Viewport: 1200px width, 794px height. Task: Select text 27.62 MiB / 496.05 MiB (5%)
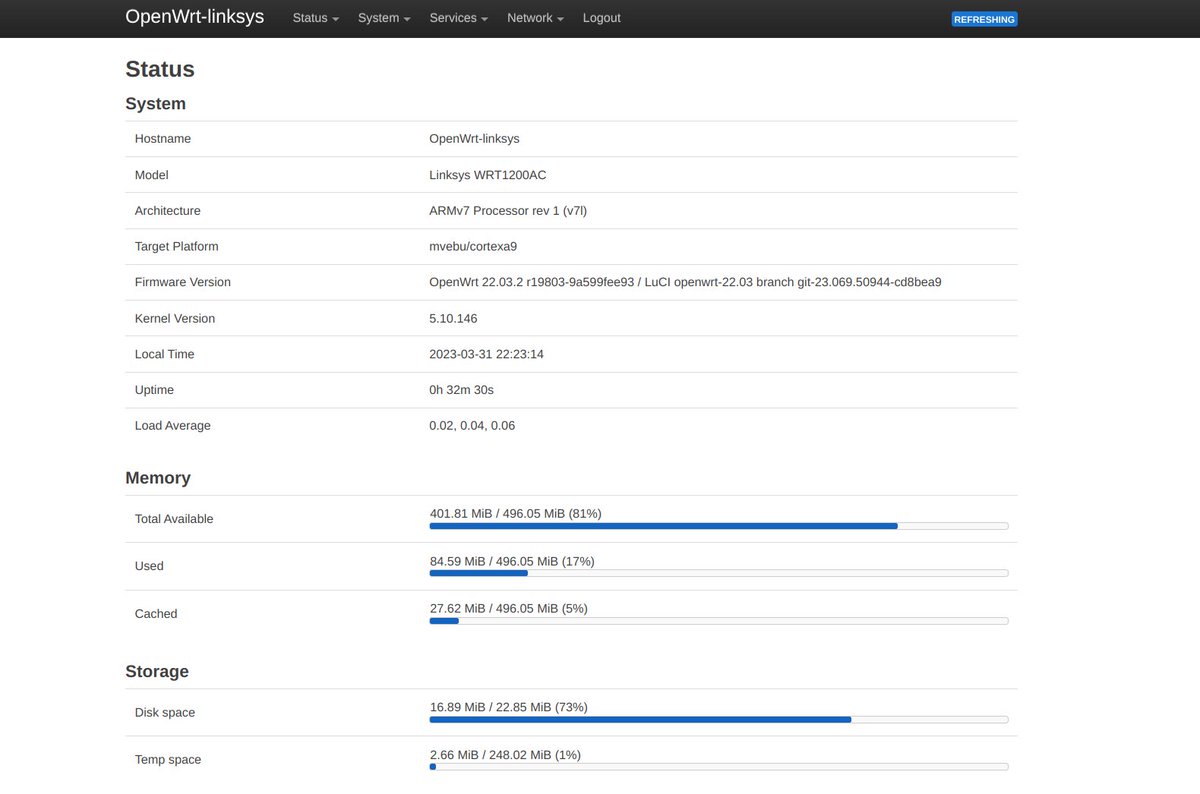pyautogui.click(x=509, y=608)
